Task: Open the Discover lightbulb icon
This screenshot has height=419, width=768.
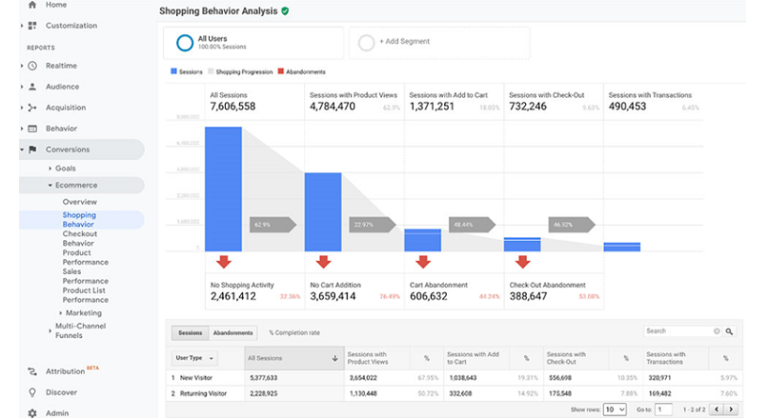Action: pos(32,392)
